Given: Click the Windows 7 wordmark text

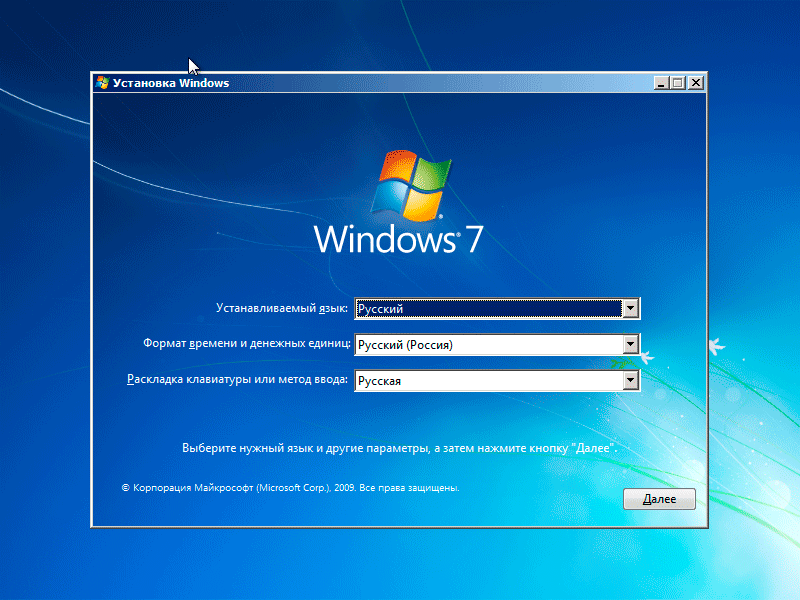Looking at the screenshot, I should coord(400,241).
